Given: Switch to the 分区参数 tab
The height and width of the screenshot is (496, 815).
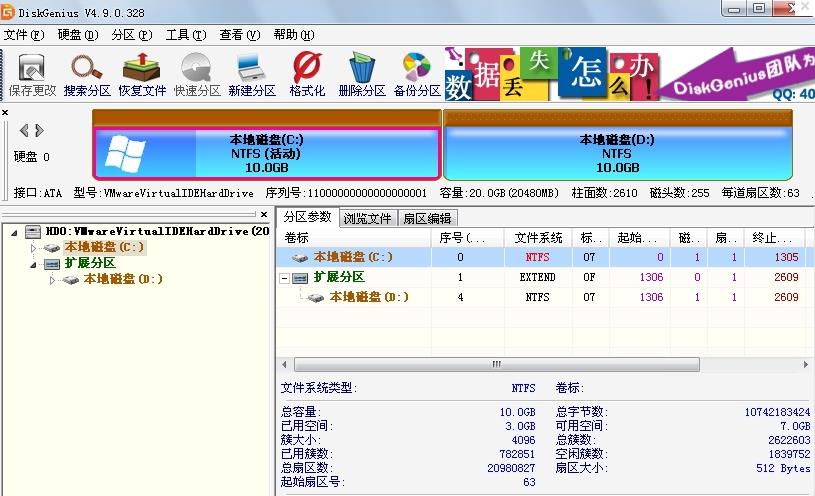Looking at the screenshot, I should pos(307,217).
